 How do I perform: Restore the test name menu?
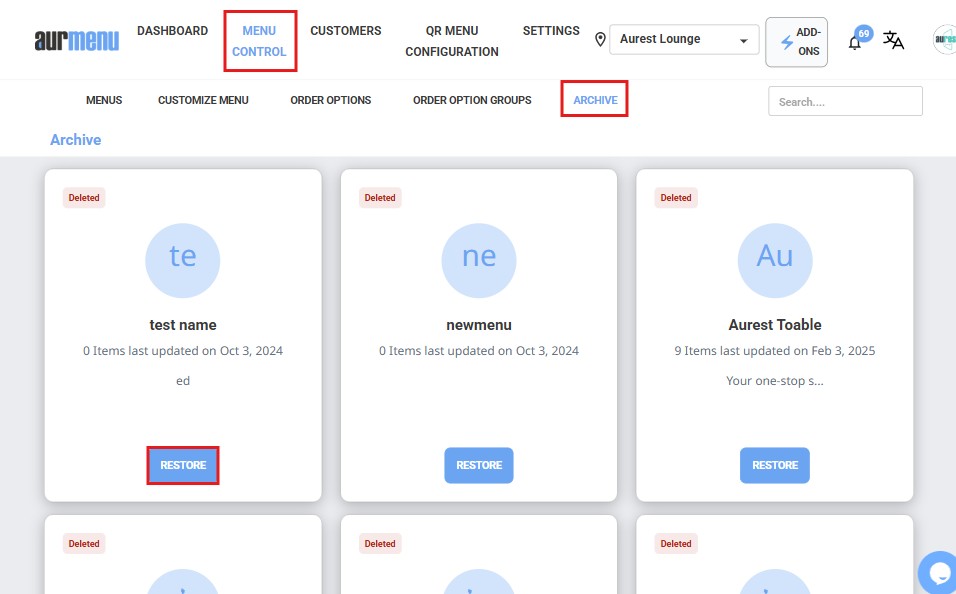pos(183,465)
